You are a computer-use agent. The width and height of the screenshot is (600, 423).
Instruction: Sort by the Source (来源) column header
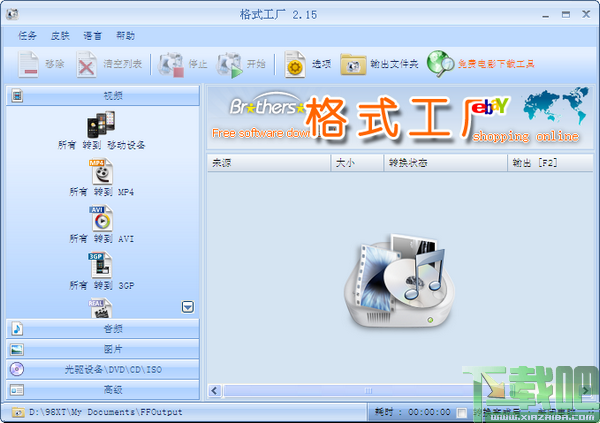point(269,163)
